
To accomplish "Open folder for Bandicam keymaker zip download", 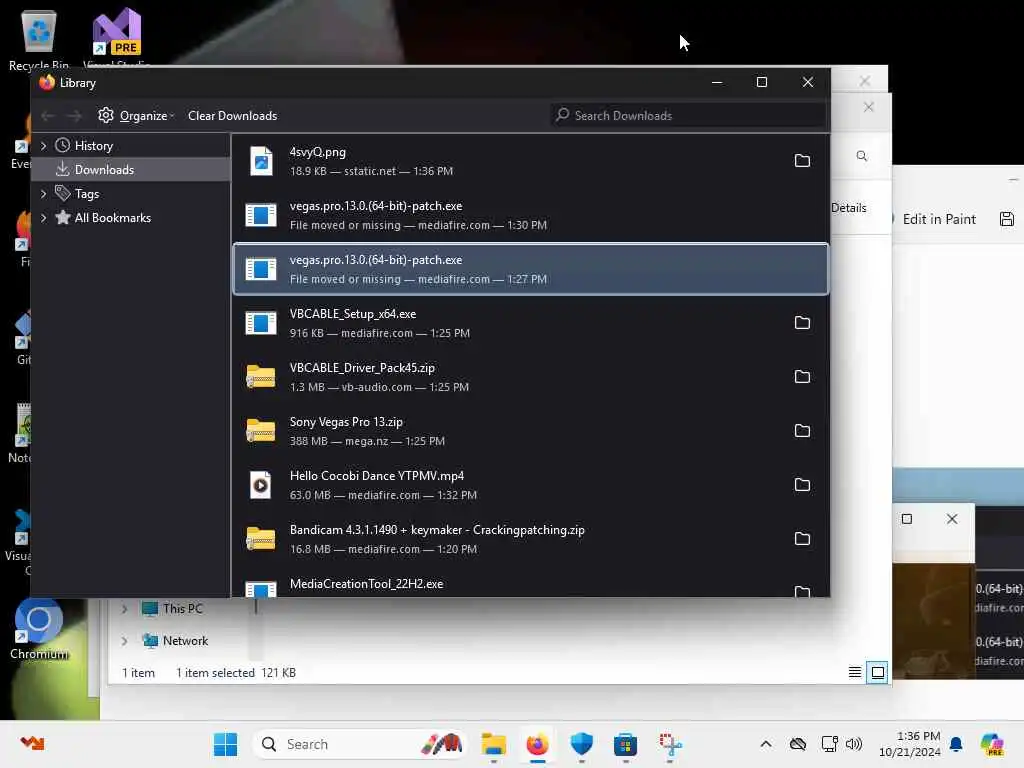I will pos(802,539).
